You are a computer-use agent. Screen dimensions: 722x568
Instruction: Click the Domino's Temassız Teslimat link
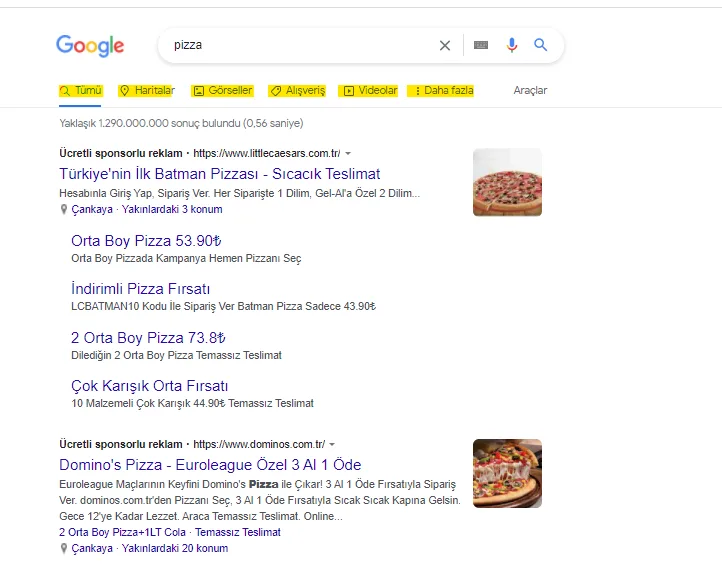tap(238, 533)
